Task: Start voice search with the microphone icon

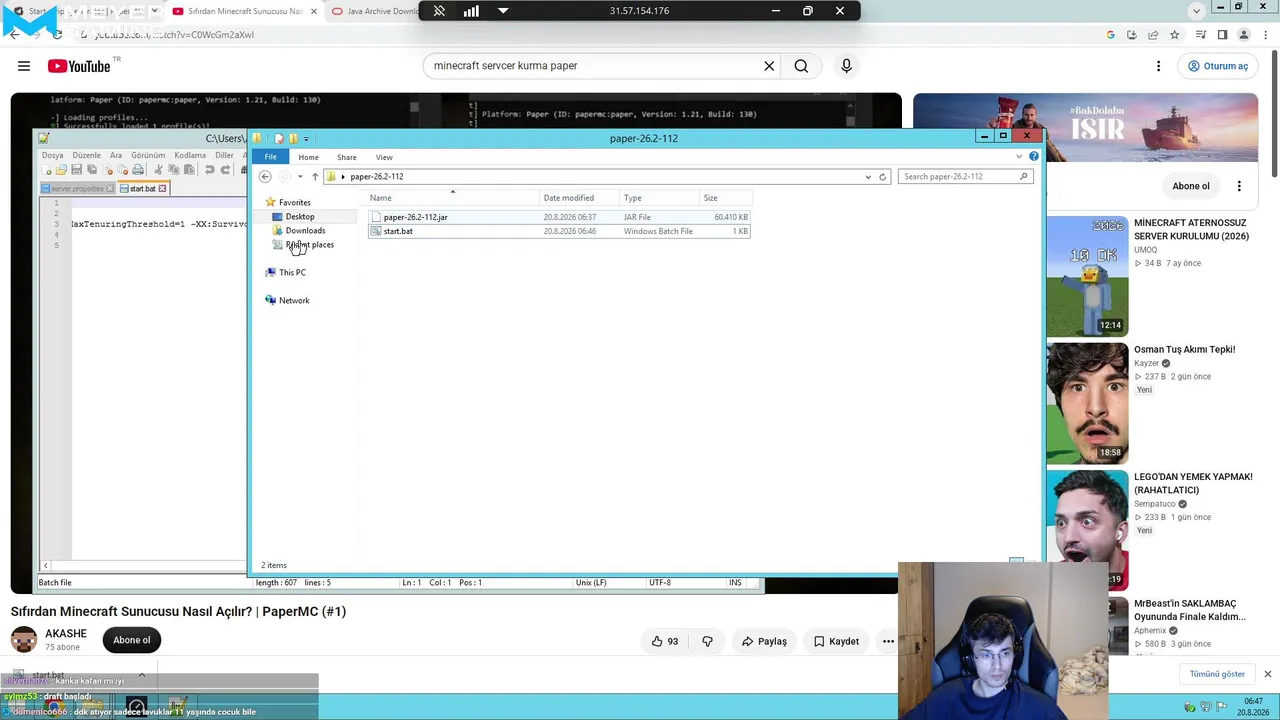Action: coord(846,66)
